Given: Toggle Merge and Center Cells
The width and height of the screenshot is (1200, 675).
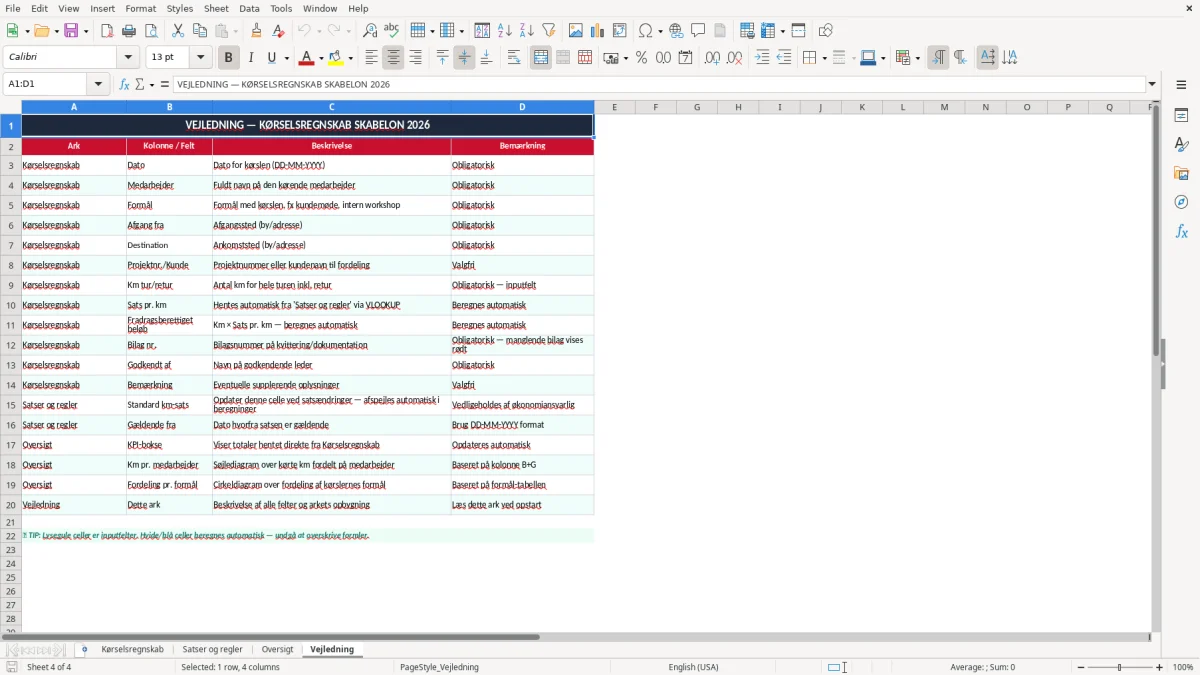Looking at the screenshot, I should pos(541,58).
